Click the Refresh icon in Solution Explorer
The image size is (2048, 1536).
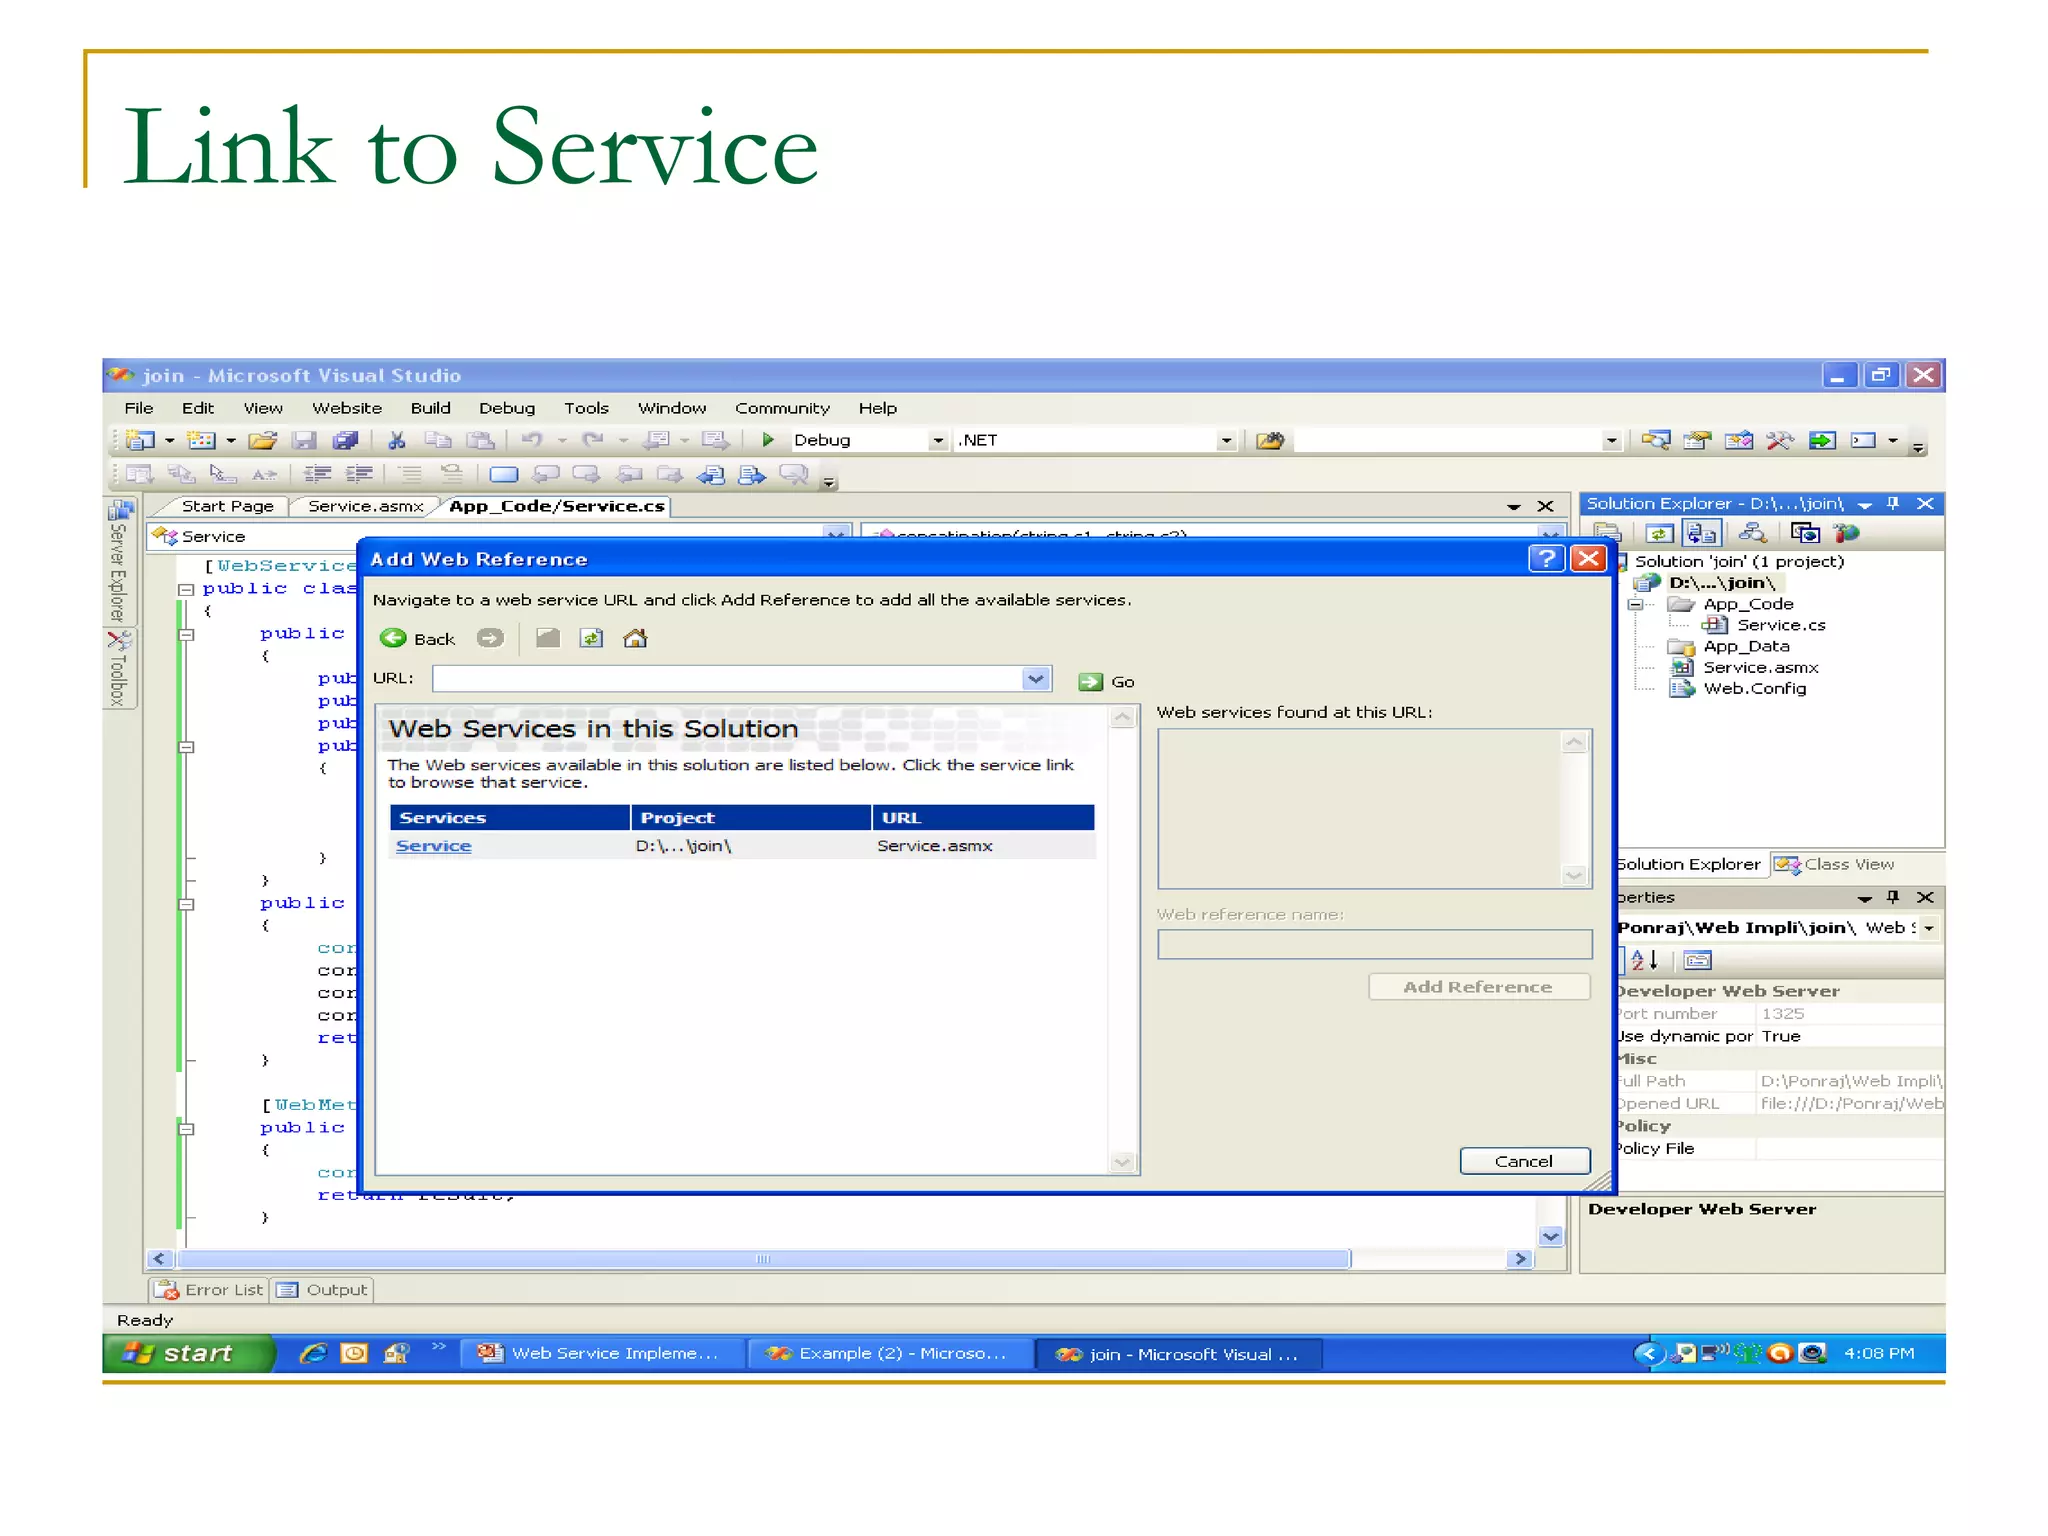tap(1659, 533)
